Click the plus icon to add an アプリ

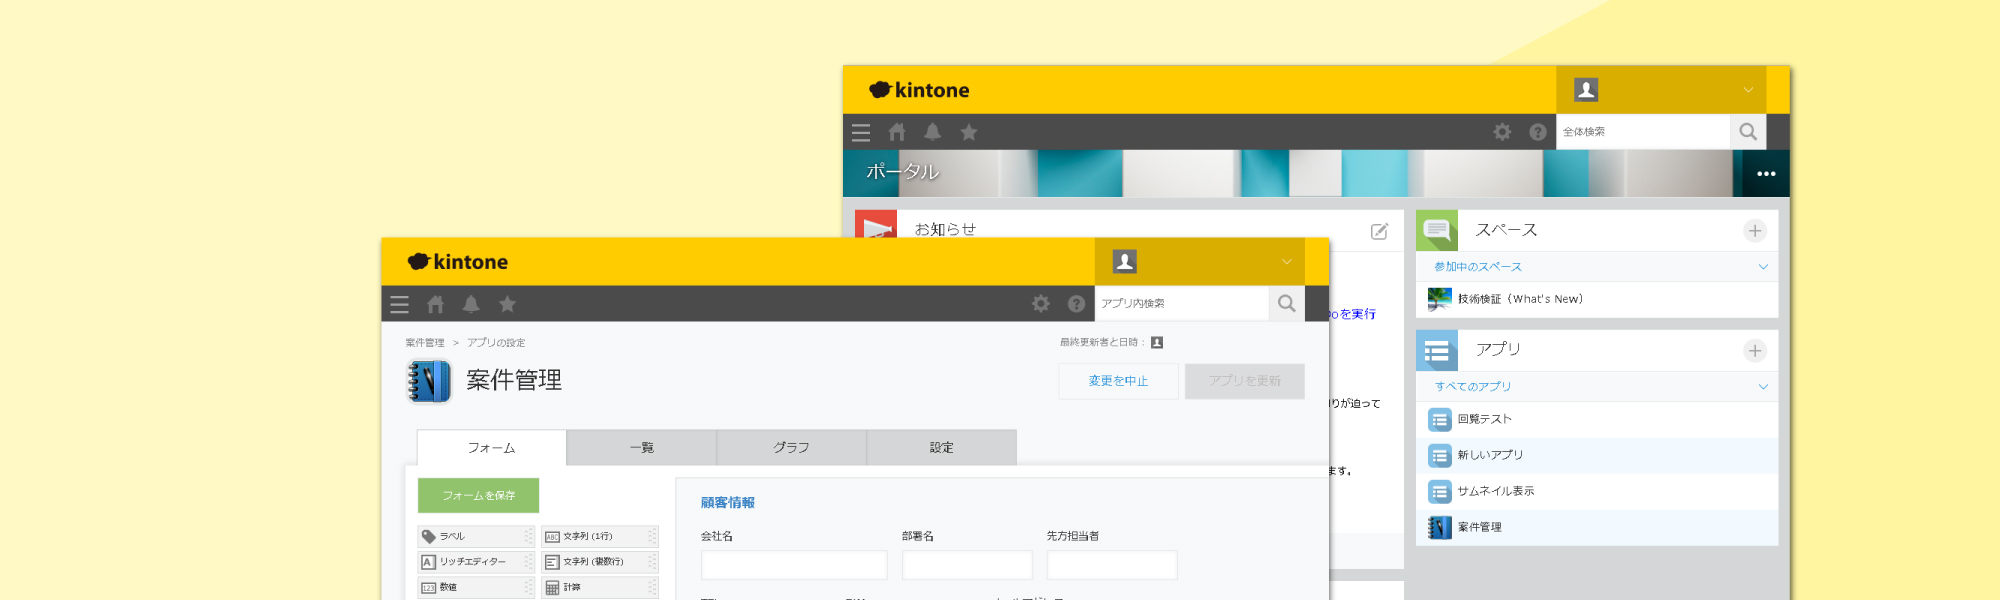pyautogui.click(x=1755, y=350)
